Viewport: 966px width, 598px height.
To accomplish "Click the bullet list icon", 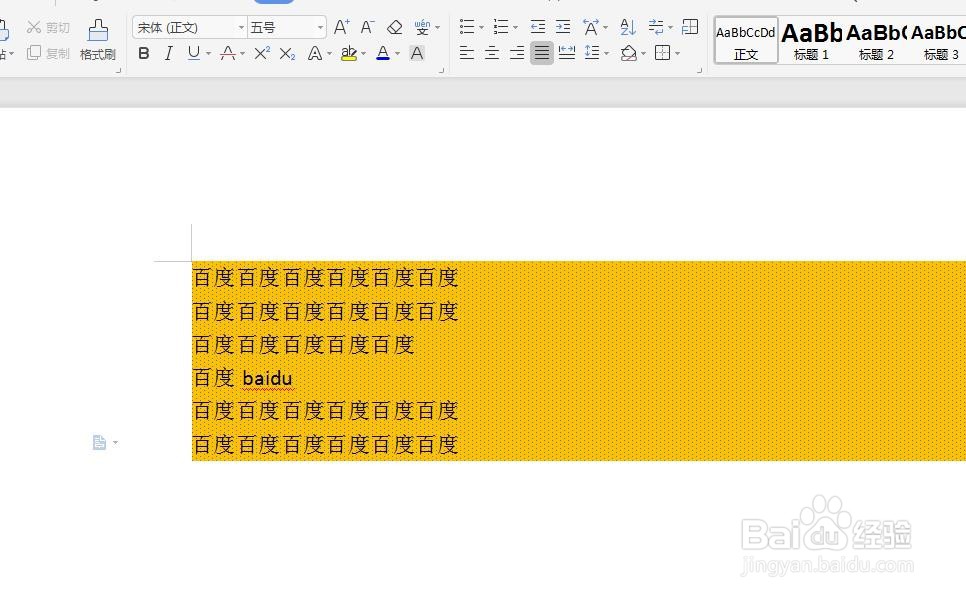I will coord(467,27).
